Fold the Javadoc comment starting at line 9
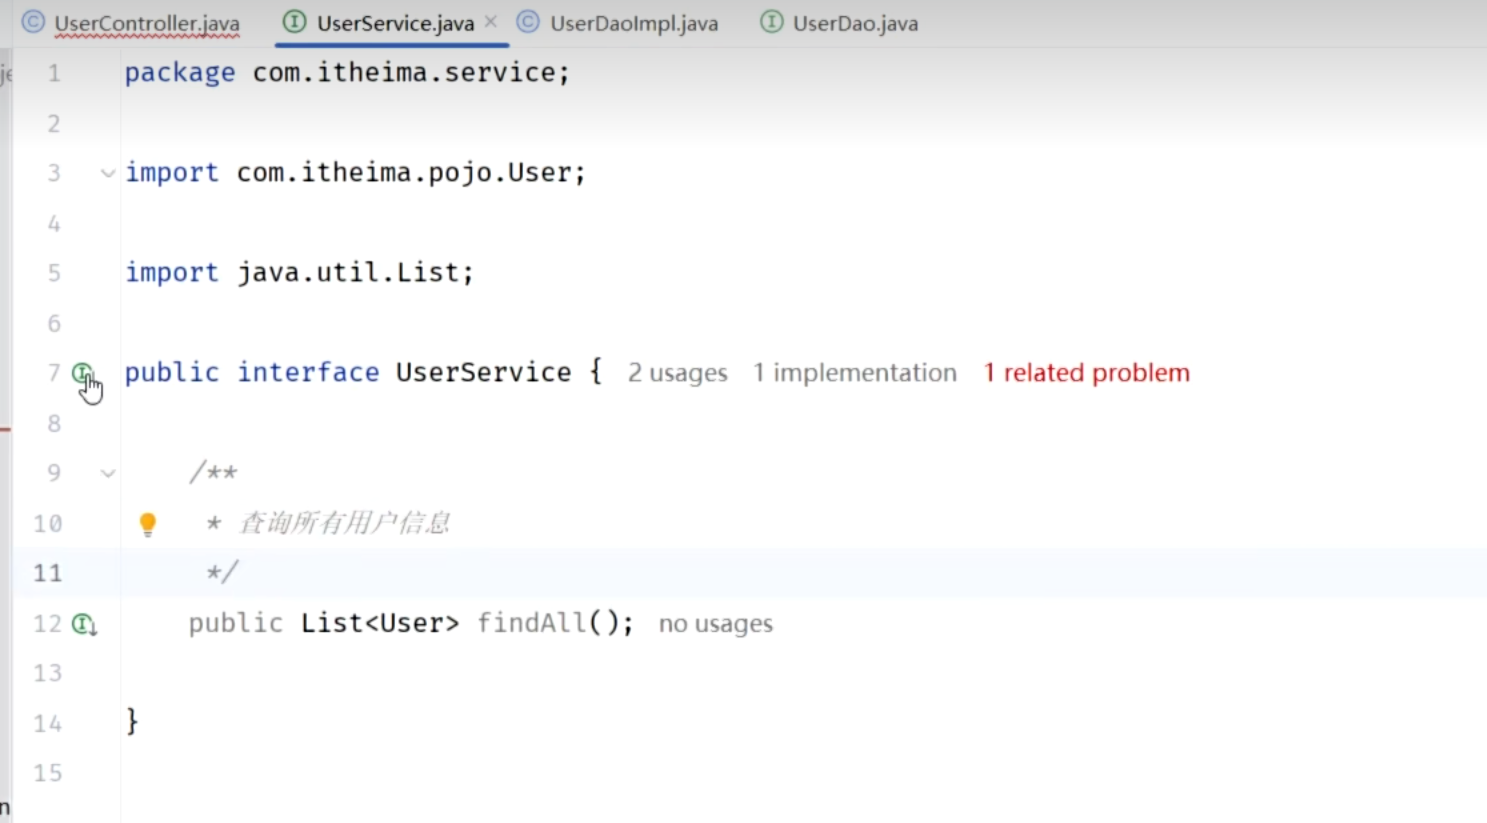The height and width of the screenshot is (823, 1487). tap(108, 473)
